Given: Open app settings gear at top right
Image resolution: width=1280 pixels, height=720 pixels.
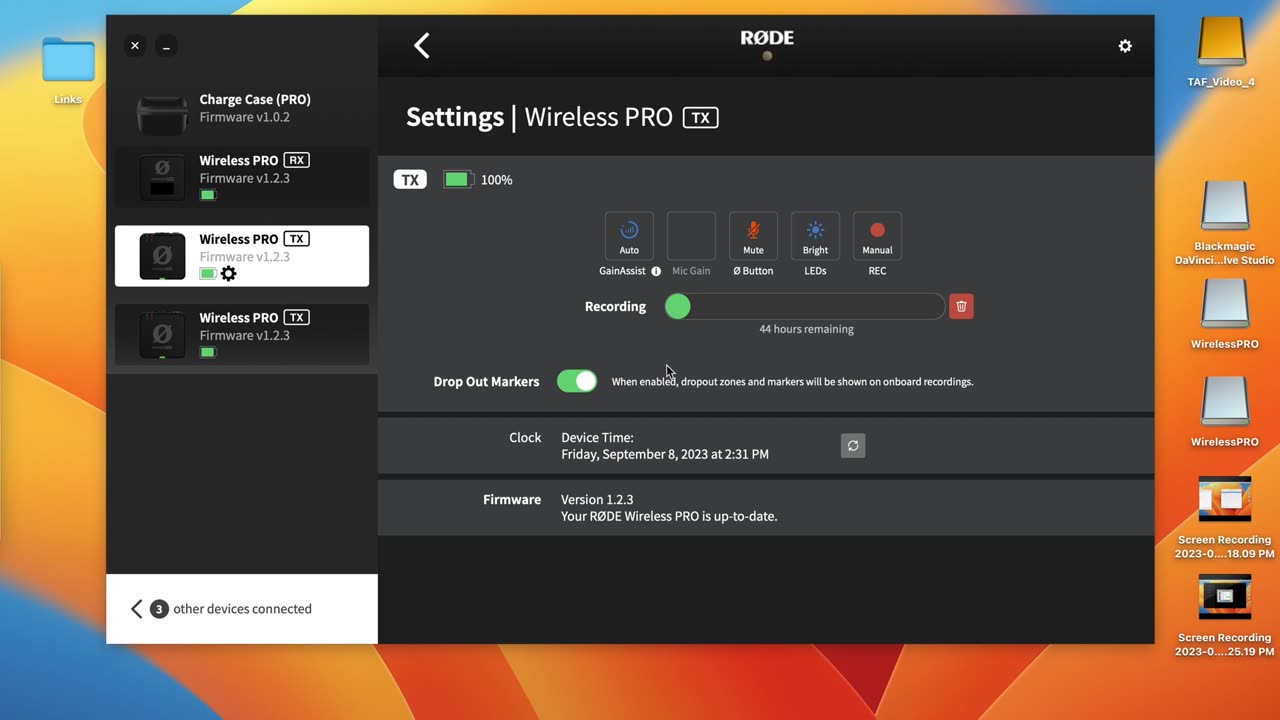Looking at the screenshot, I should pyautogui.click(x=1125, y=46).
